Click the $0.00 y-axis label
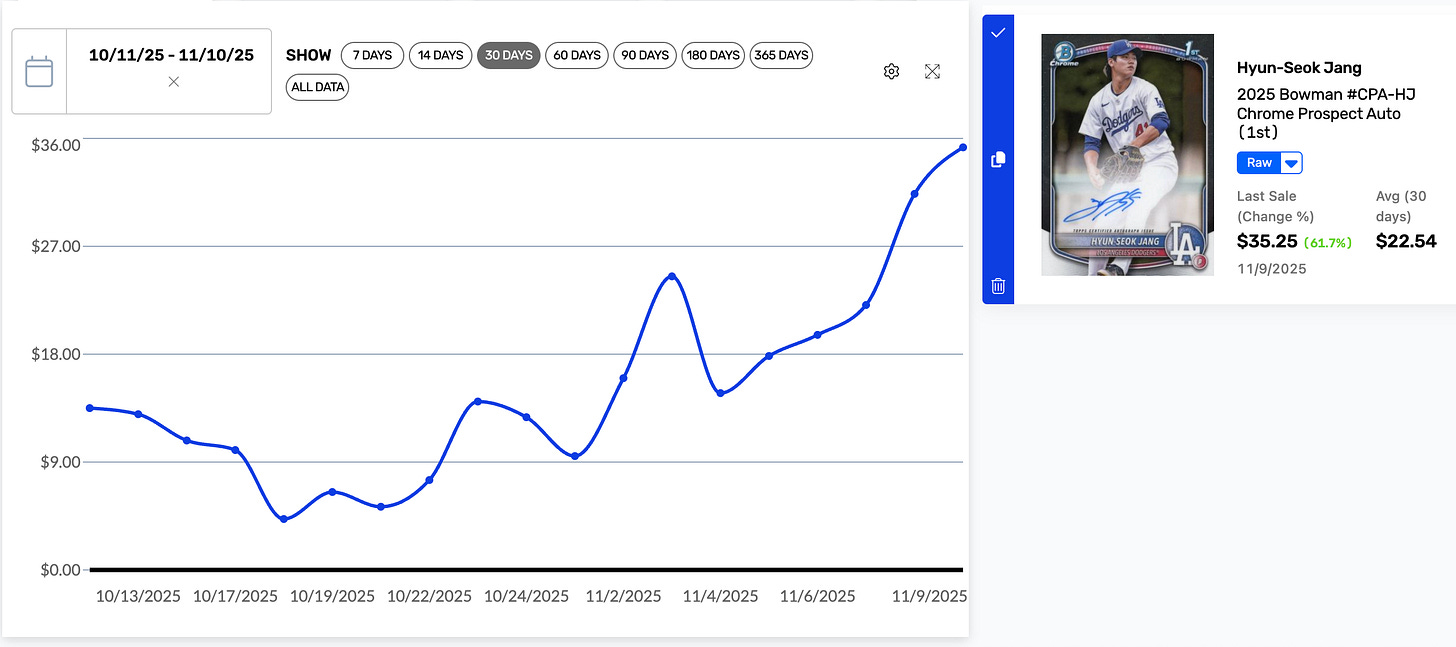1456x647 pixels. tap(60, 570)
